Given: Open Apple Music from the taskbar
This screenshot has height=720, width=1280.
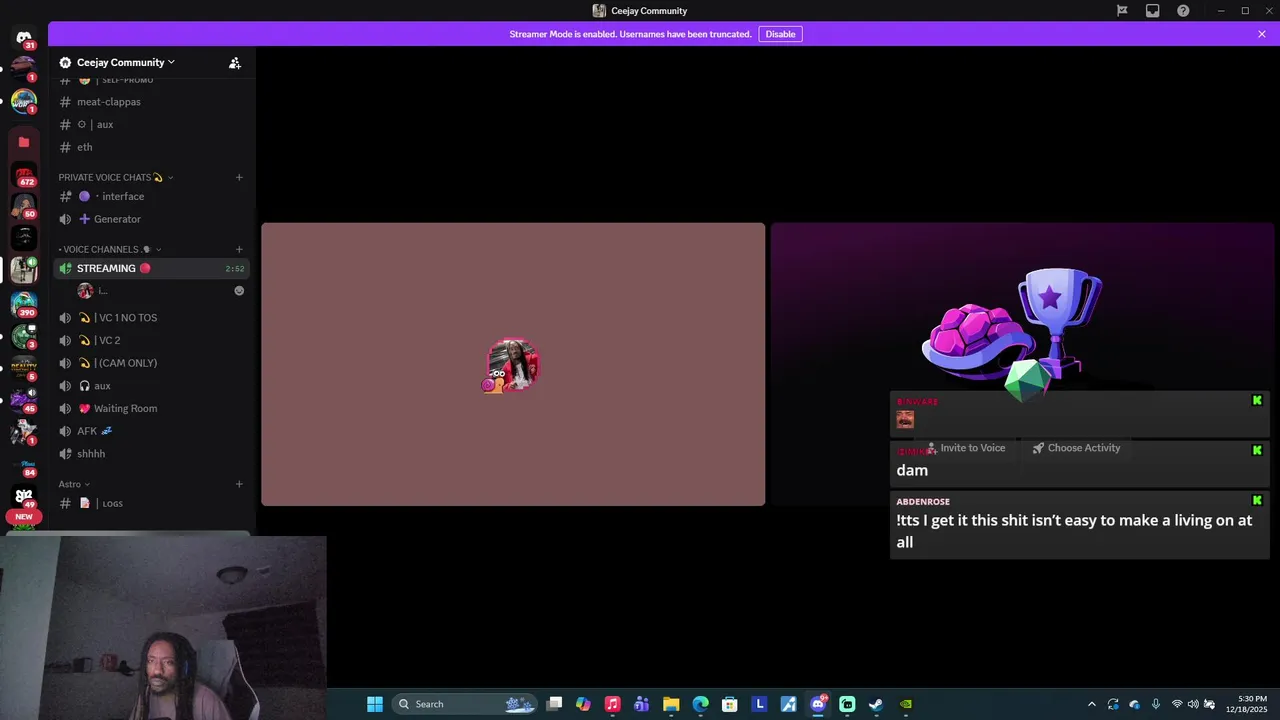Looking at the screenshot, I should [612, 704].
